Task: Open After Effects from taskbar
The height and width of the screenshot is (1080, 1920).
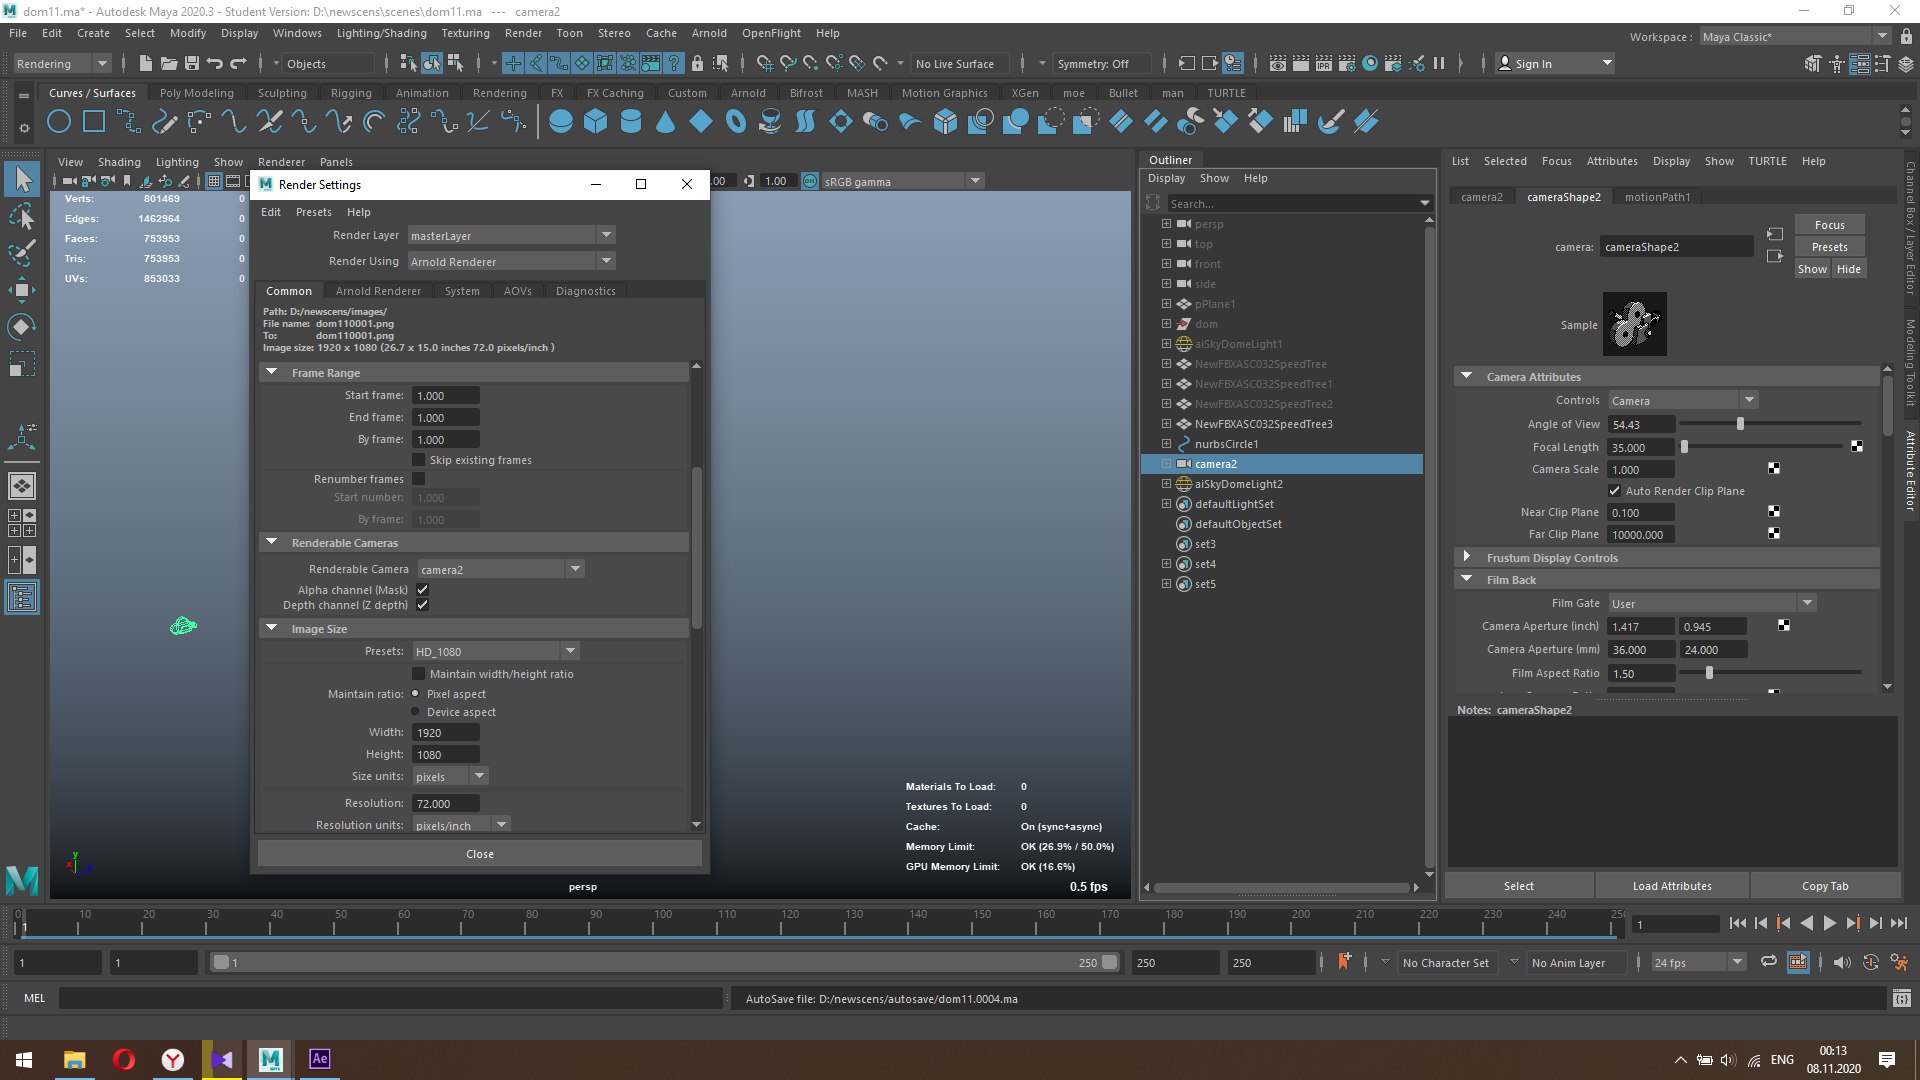Action: (x=319, y=1059)
